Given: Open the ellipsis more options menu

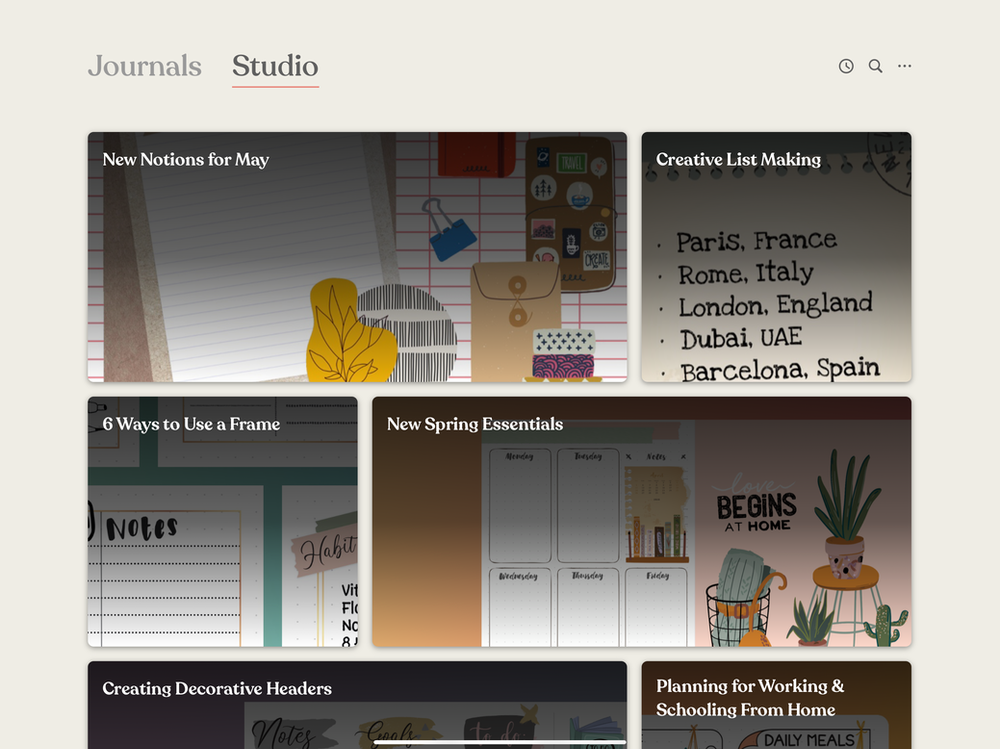Looking at the screenshot, I should (x=904, y=65).
